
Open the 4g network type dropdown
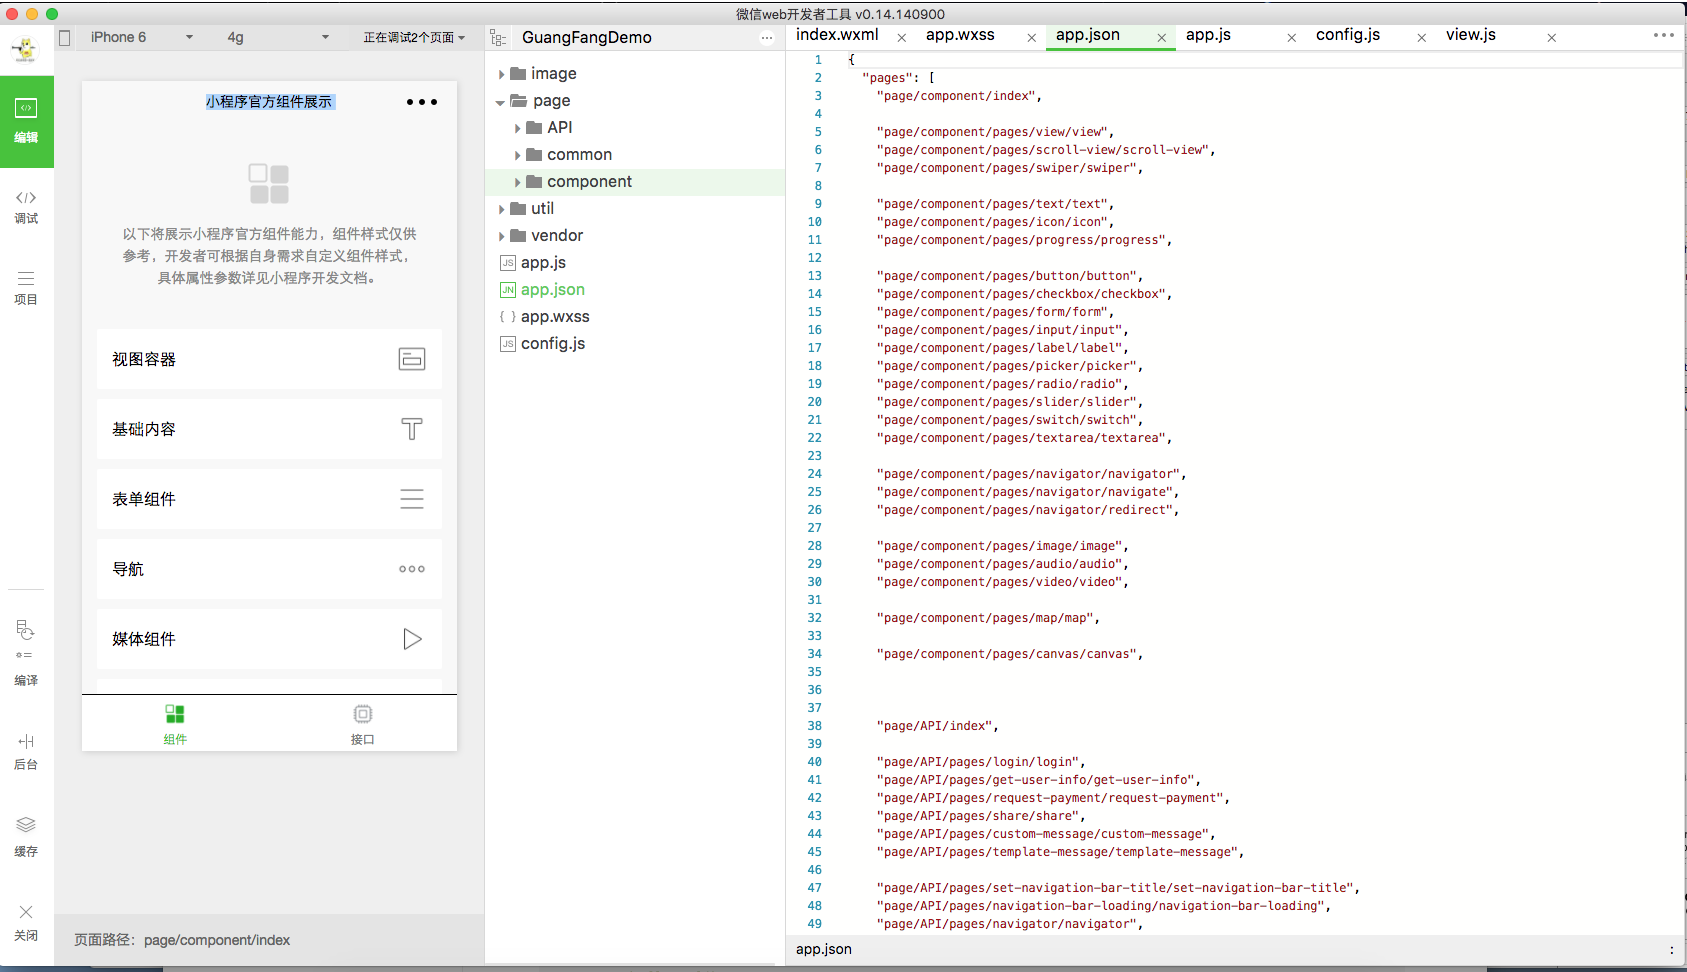(278, 37)
